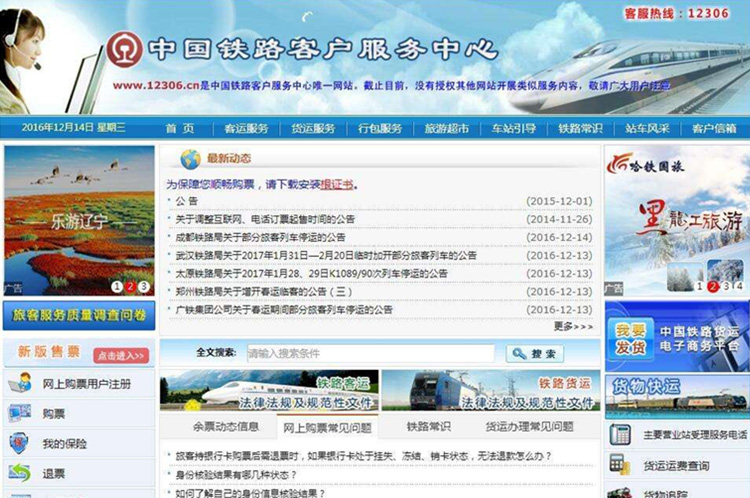Select slide 1 on the 黑龙江旅游 banner
Viewport: 750px width, 498px height.
(x=699, y=286)
